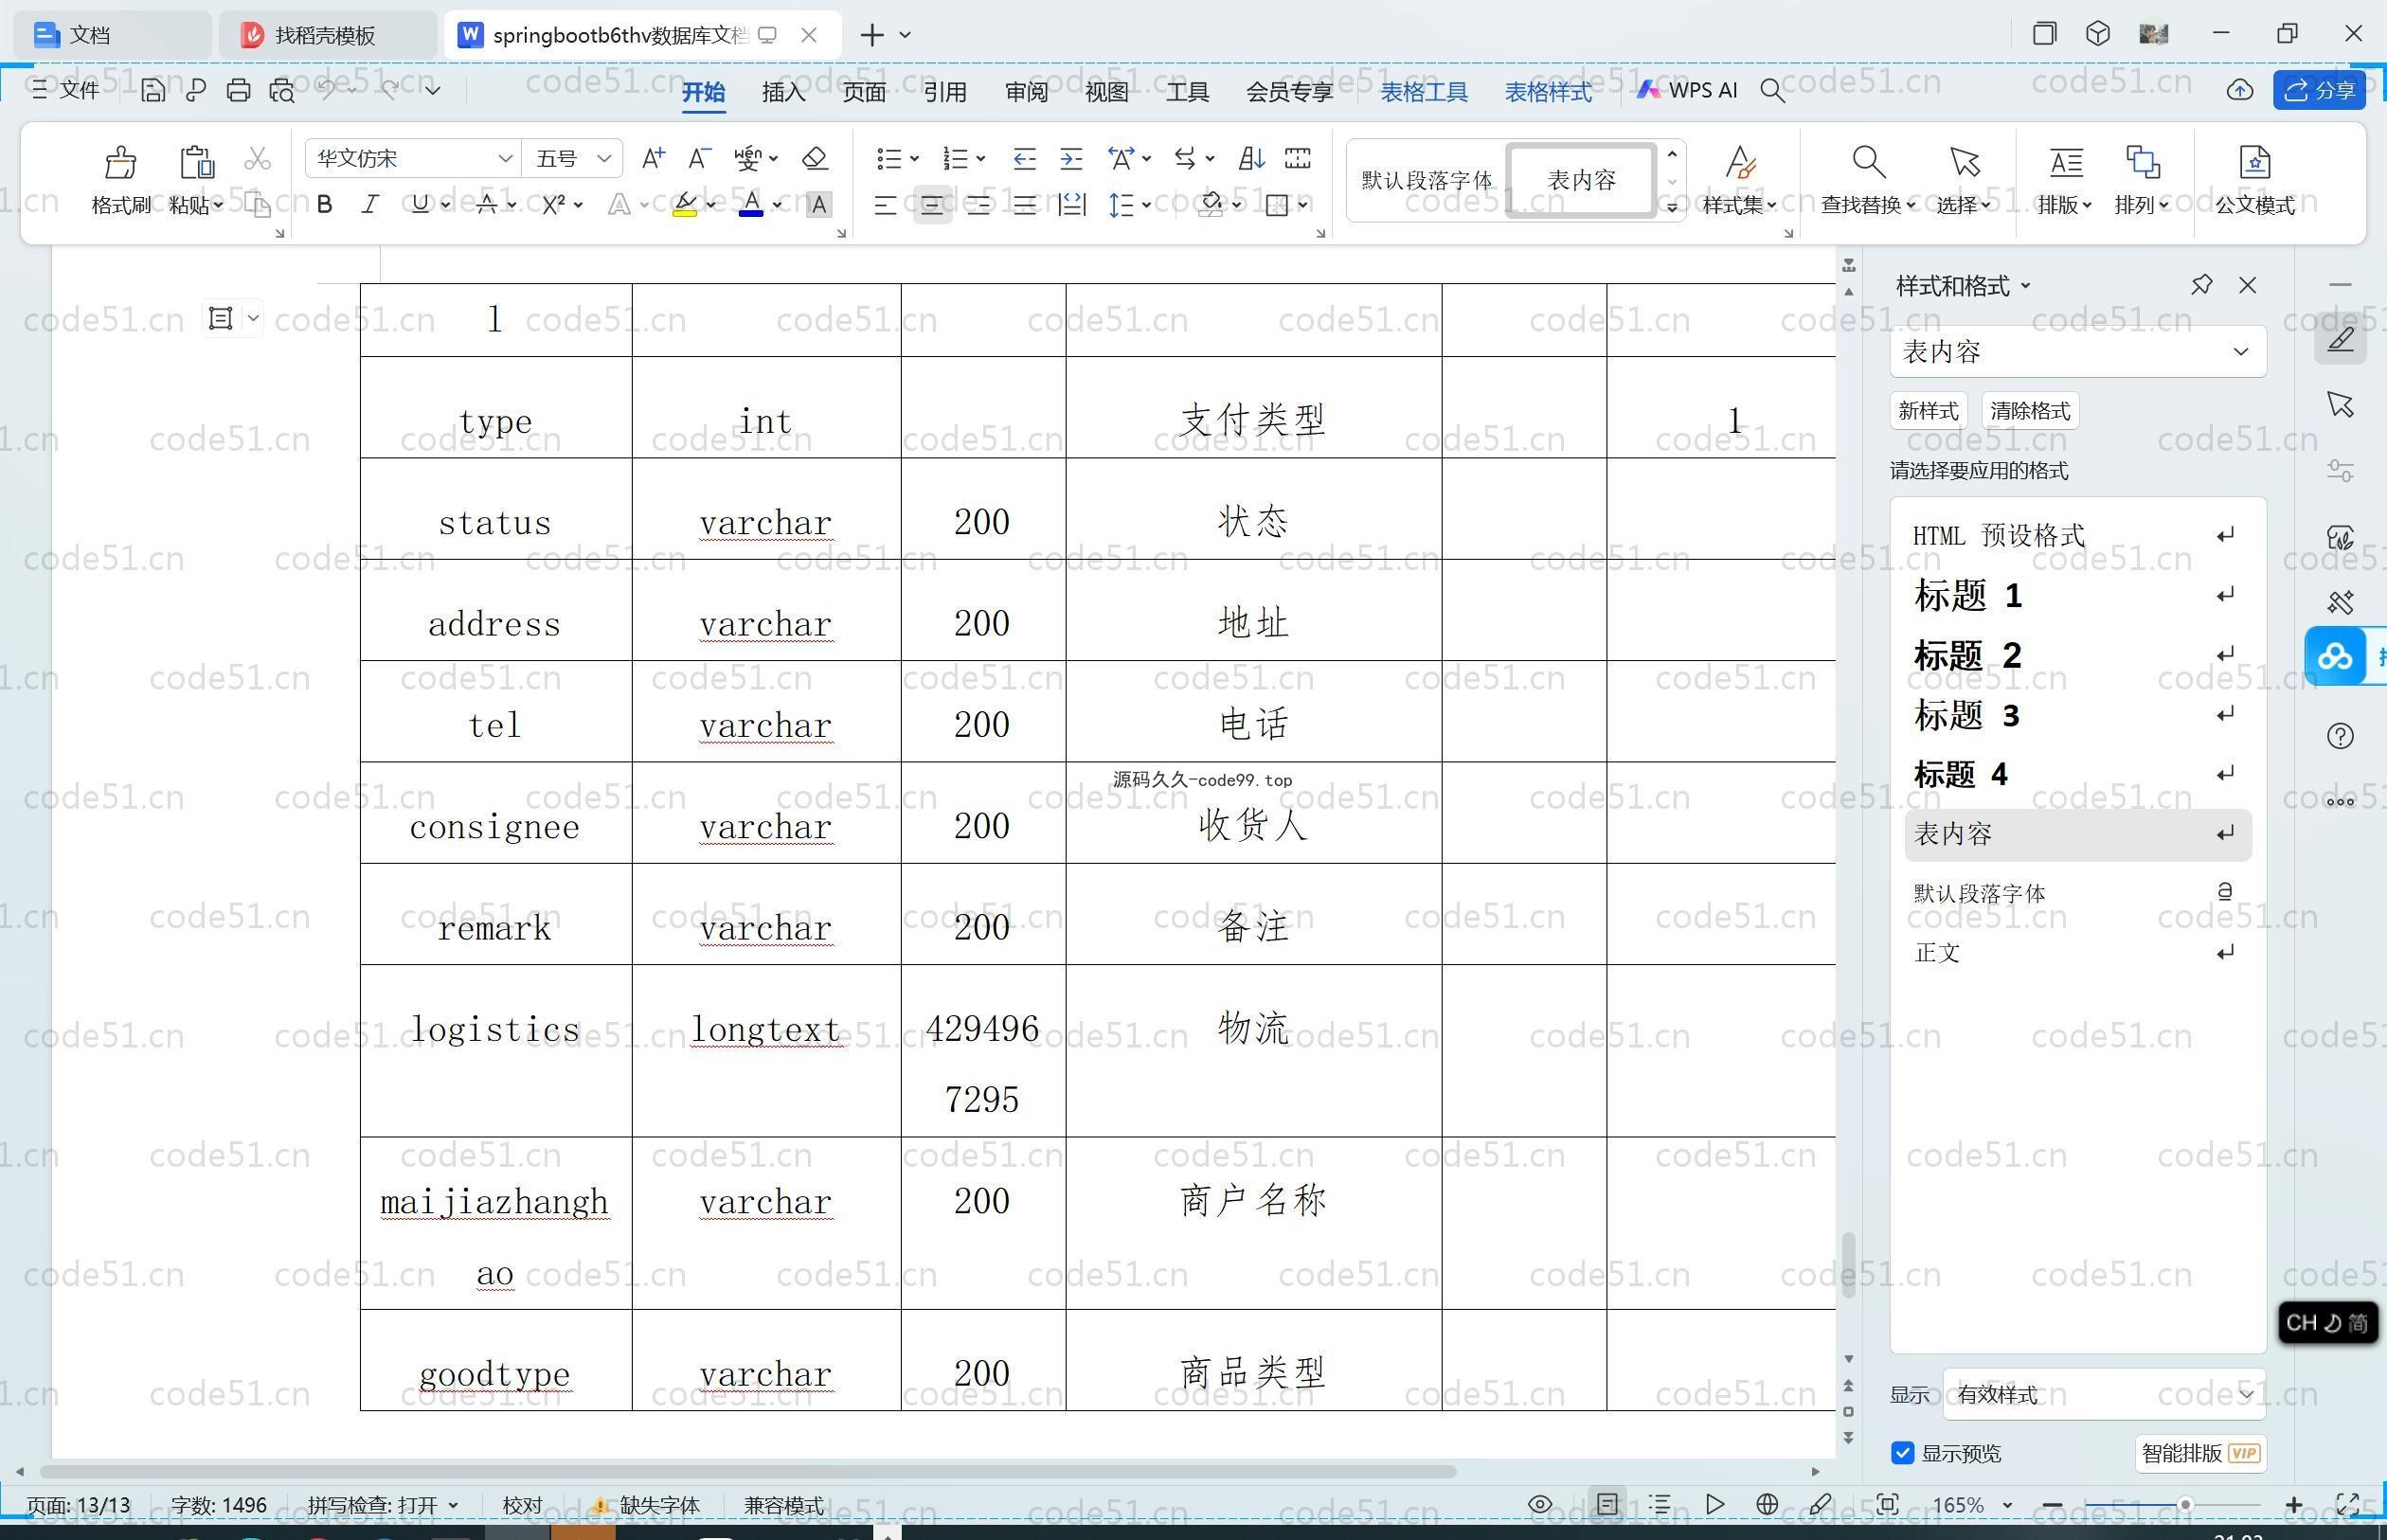Open the 表格工具 ribbon tab

[x=1424, y=92]
